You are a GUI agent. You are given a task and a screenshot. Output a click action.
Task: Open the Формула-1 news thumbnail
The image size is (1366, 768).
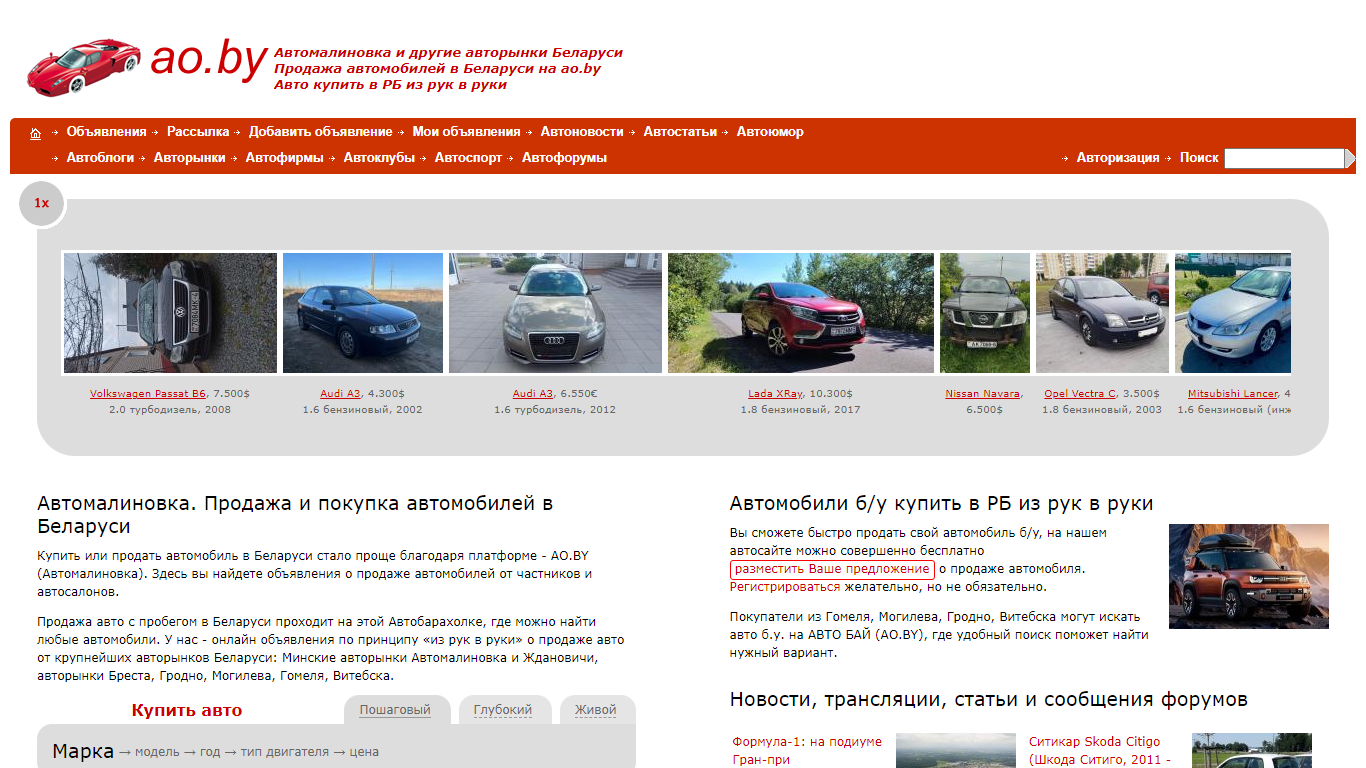(955, 751)
